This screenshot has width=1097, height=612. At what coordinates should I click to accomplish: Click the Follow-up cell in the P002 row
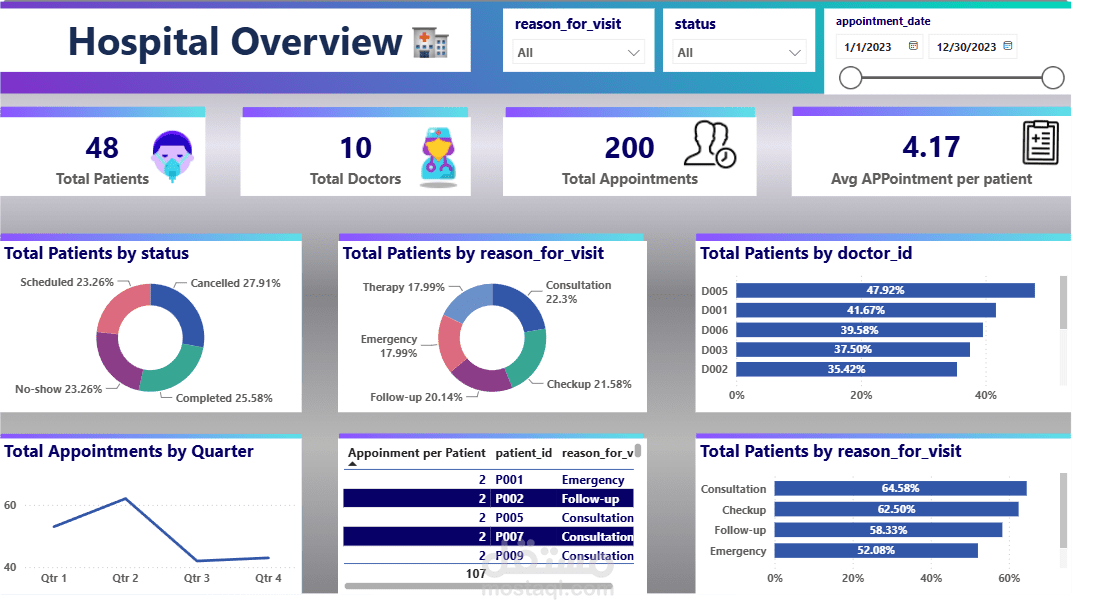[590, 499]
